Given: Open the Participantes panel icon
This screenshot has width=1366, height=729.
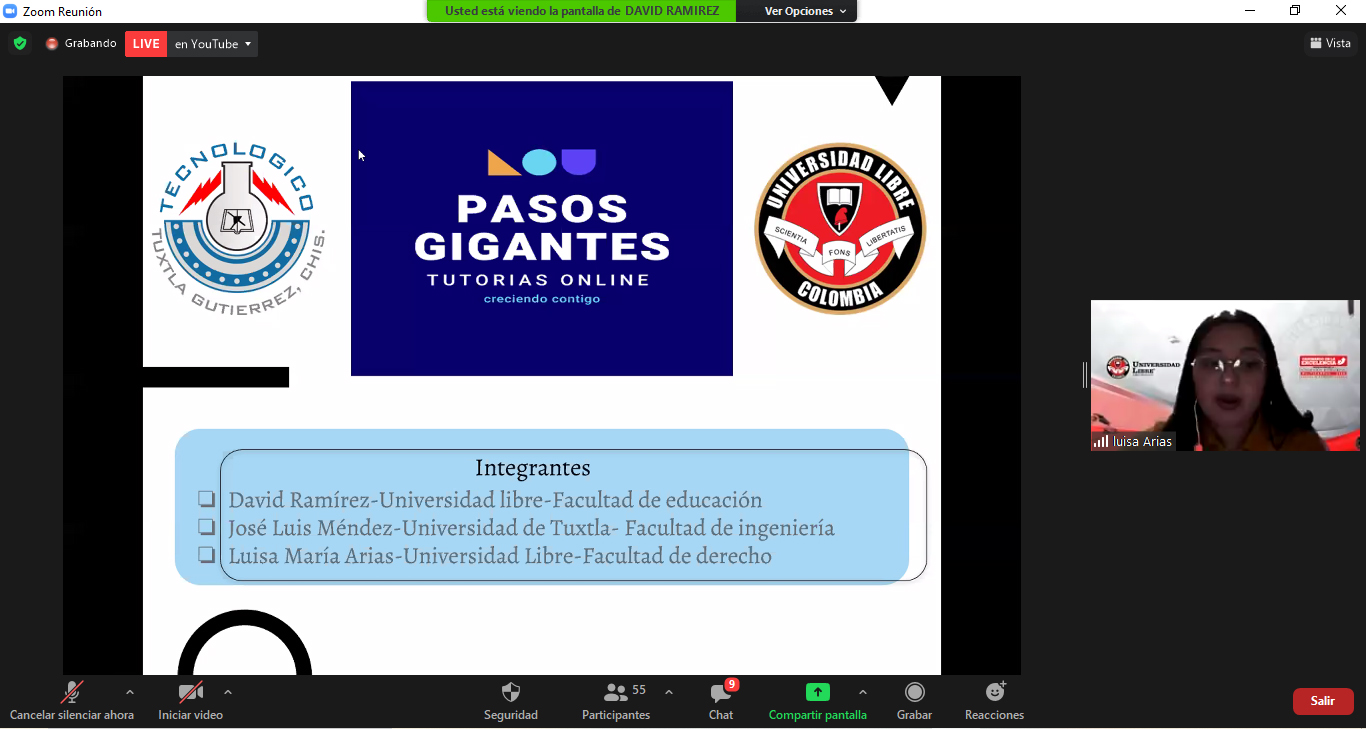Looking at the screenshot, I should [616, 692].
